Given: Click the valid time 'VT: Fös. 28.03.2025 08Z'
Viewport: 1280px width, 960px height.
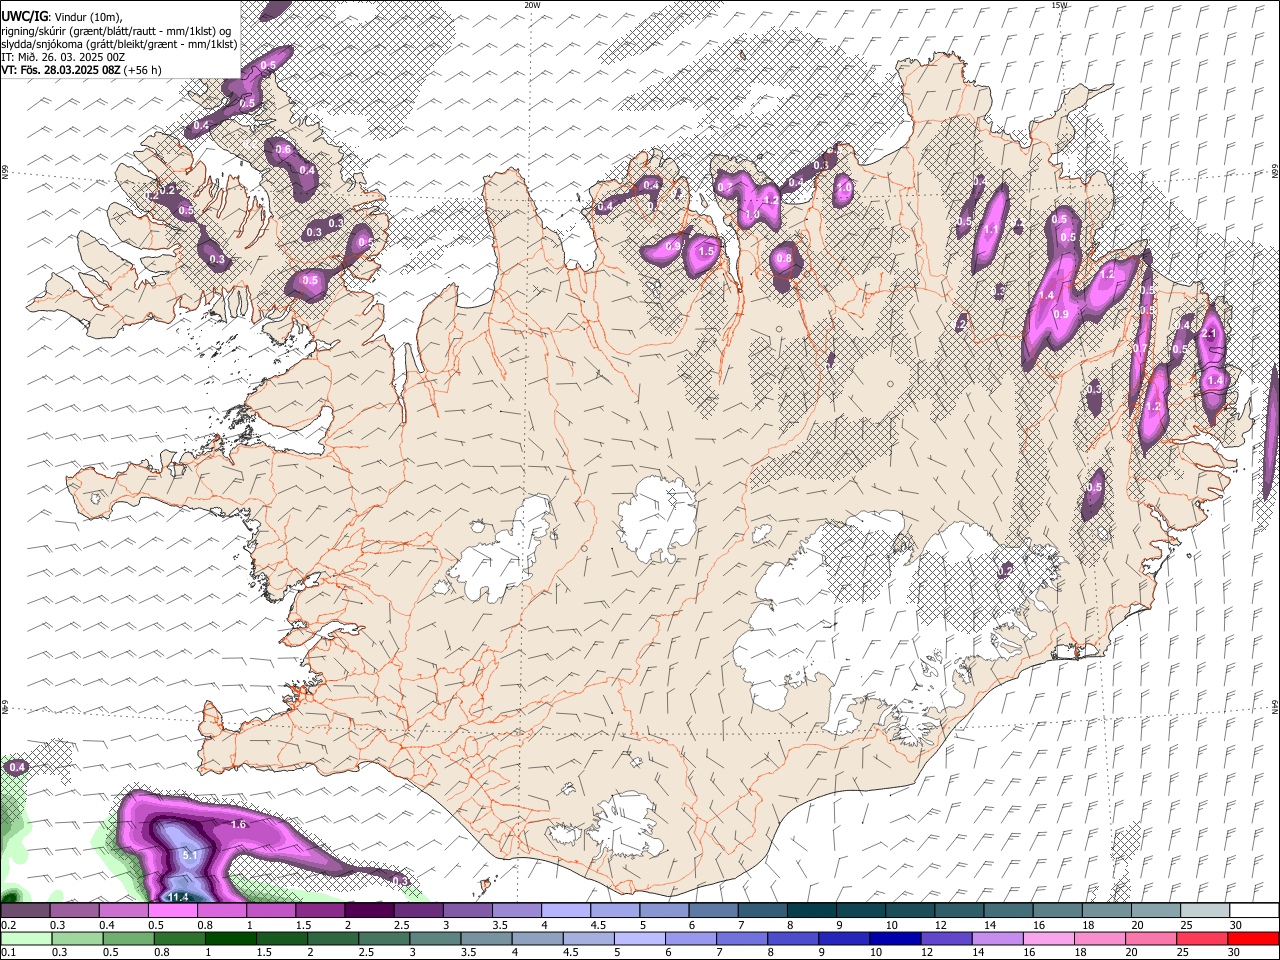Looking at the screenshot, I should pos(61,70).
